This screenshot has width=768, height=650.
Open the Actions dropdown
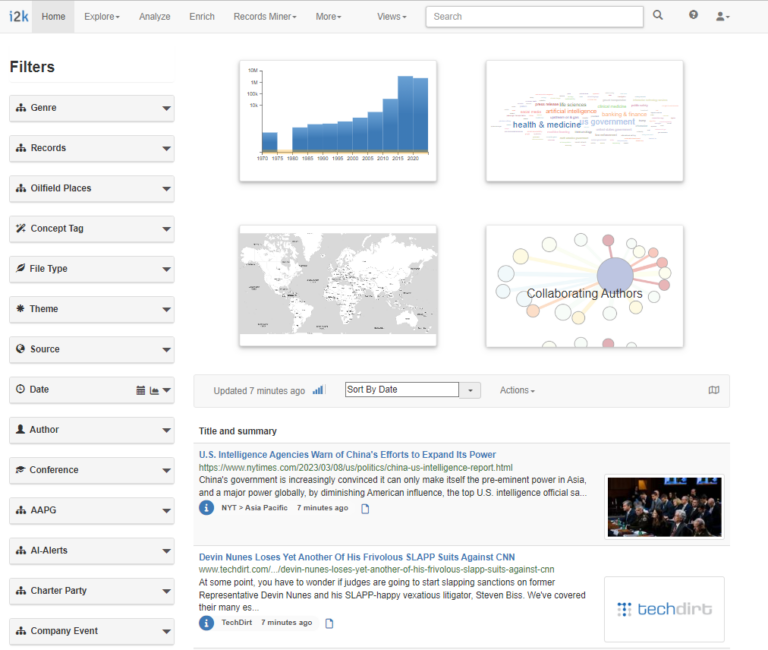[517, 390]
